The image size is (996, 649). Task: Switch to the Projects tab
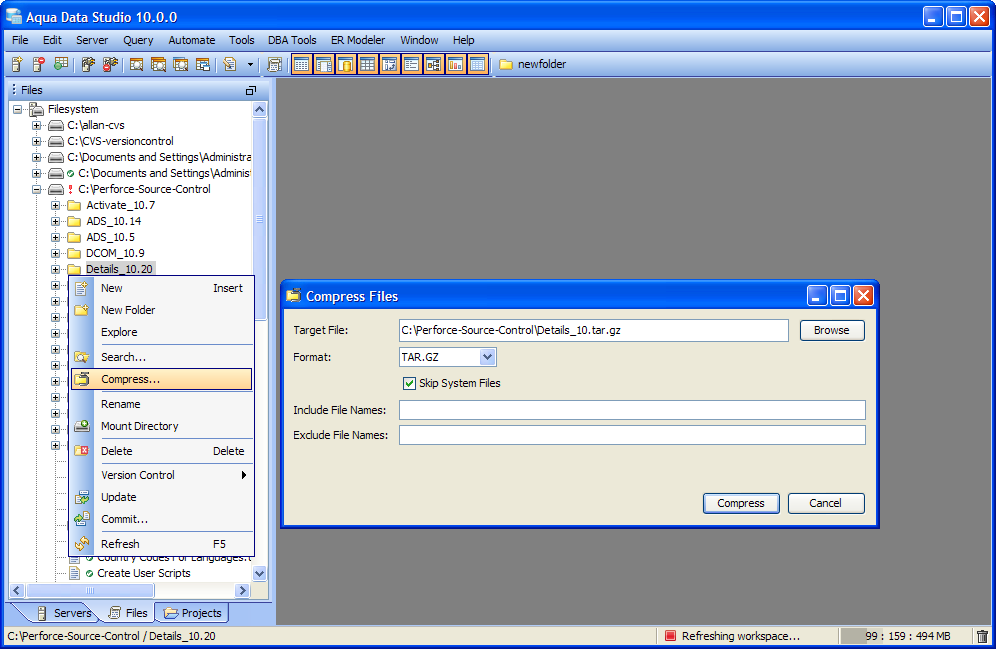pos(192,613)
